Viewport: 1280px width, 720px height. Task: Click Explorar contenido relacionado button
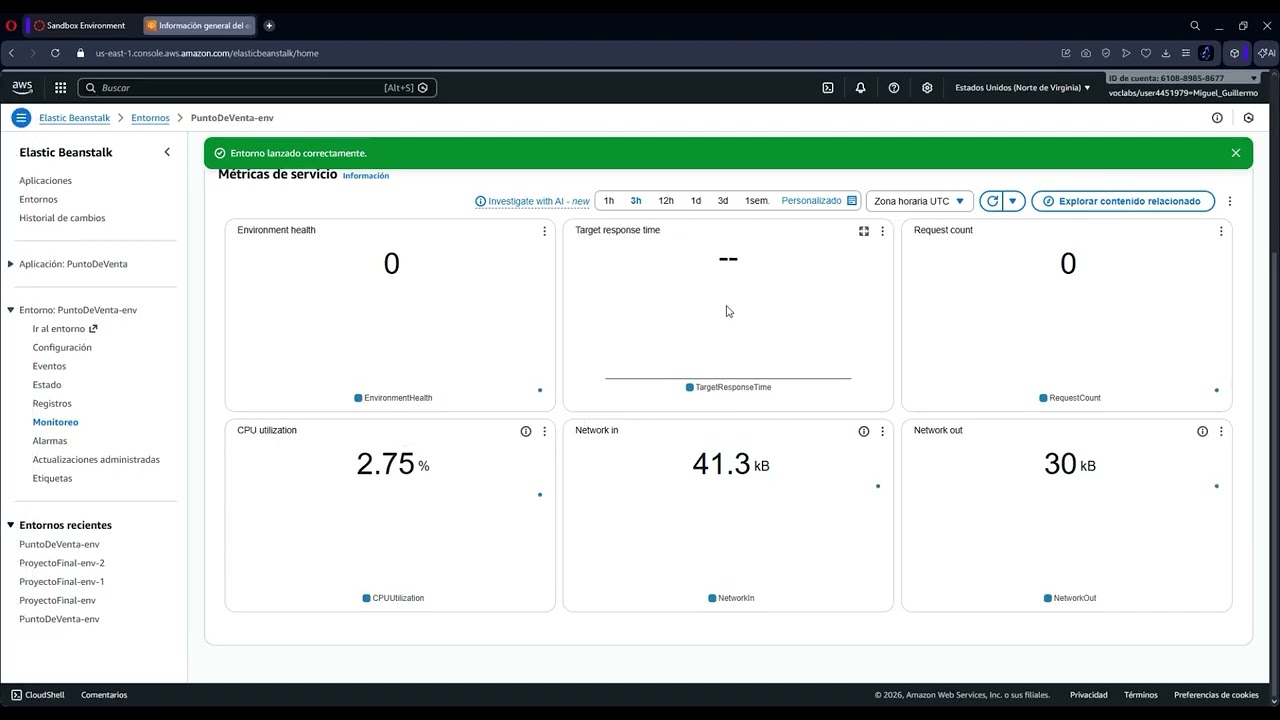1123,201
